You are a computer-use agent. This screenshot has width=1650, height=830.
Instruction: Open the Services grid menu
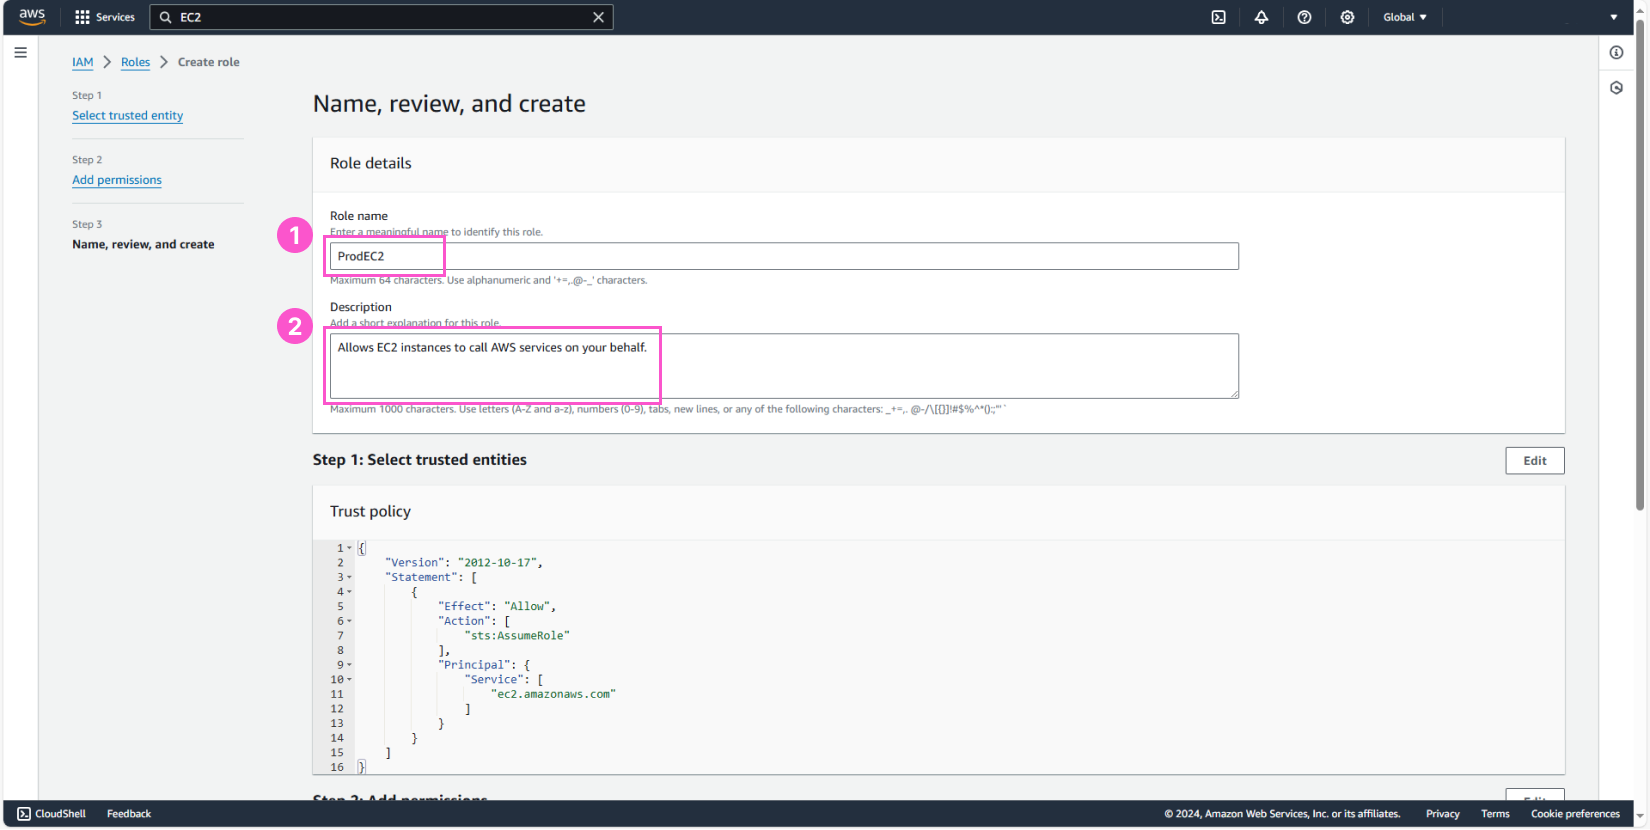pyautogui.click(x=104, y=17)
